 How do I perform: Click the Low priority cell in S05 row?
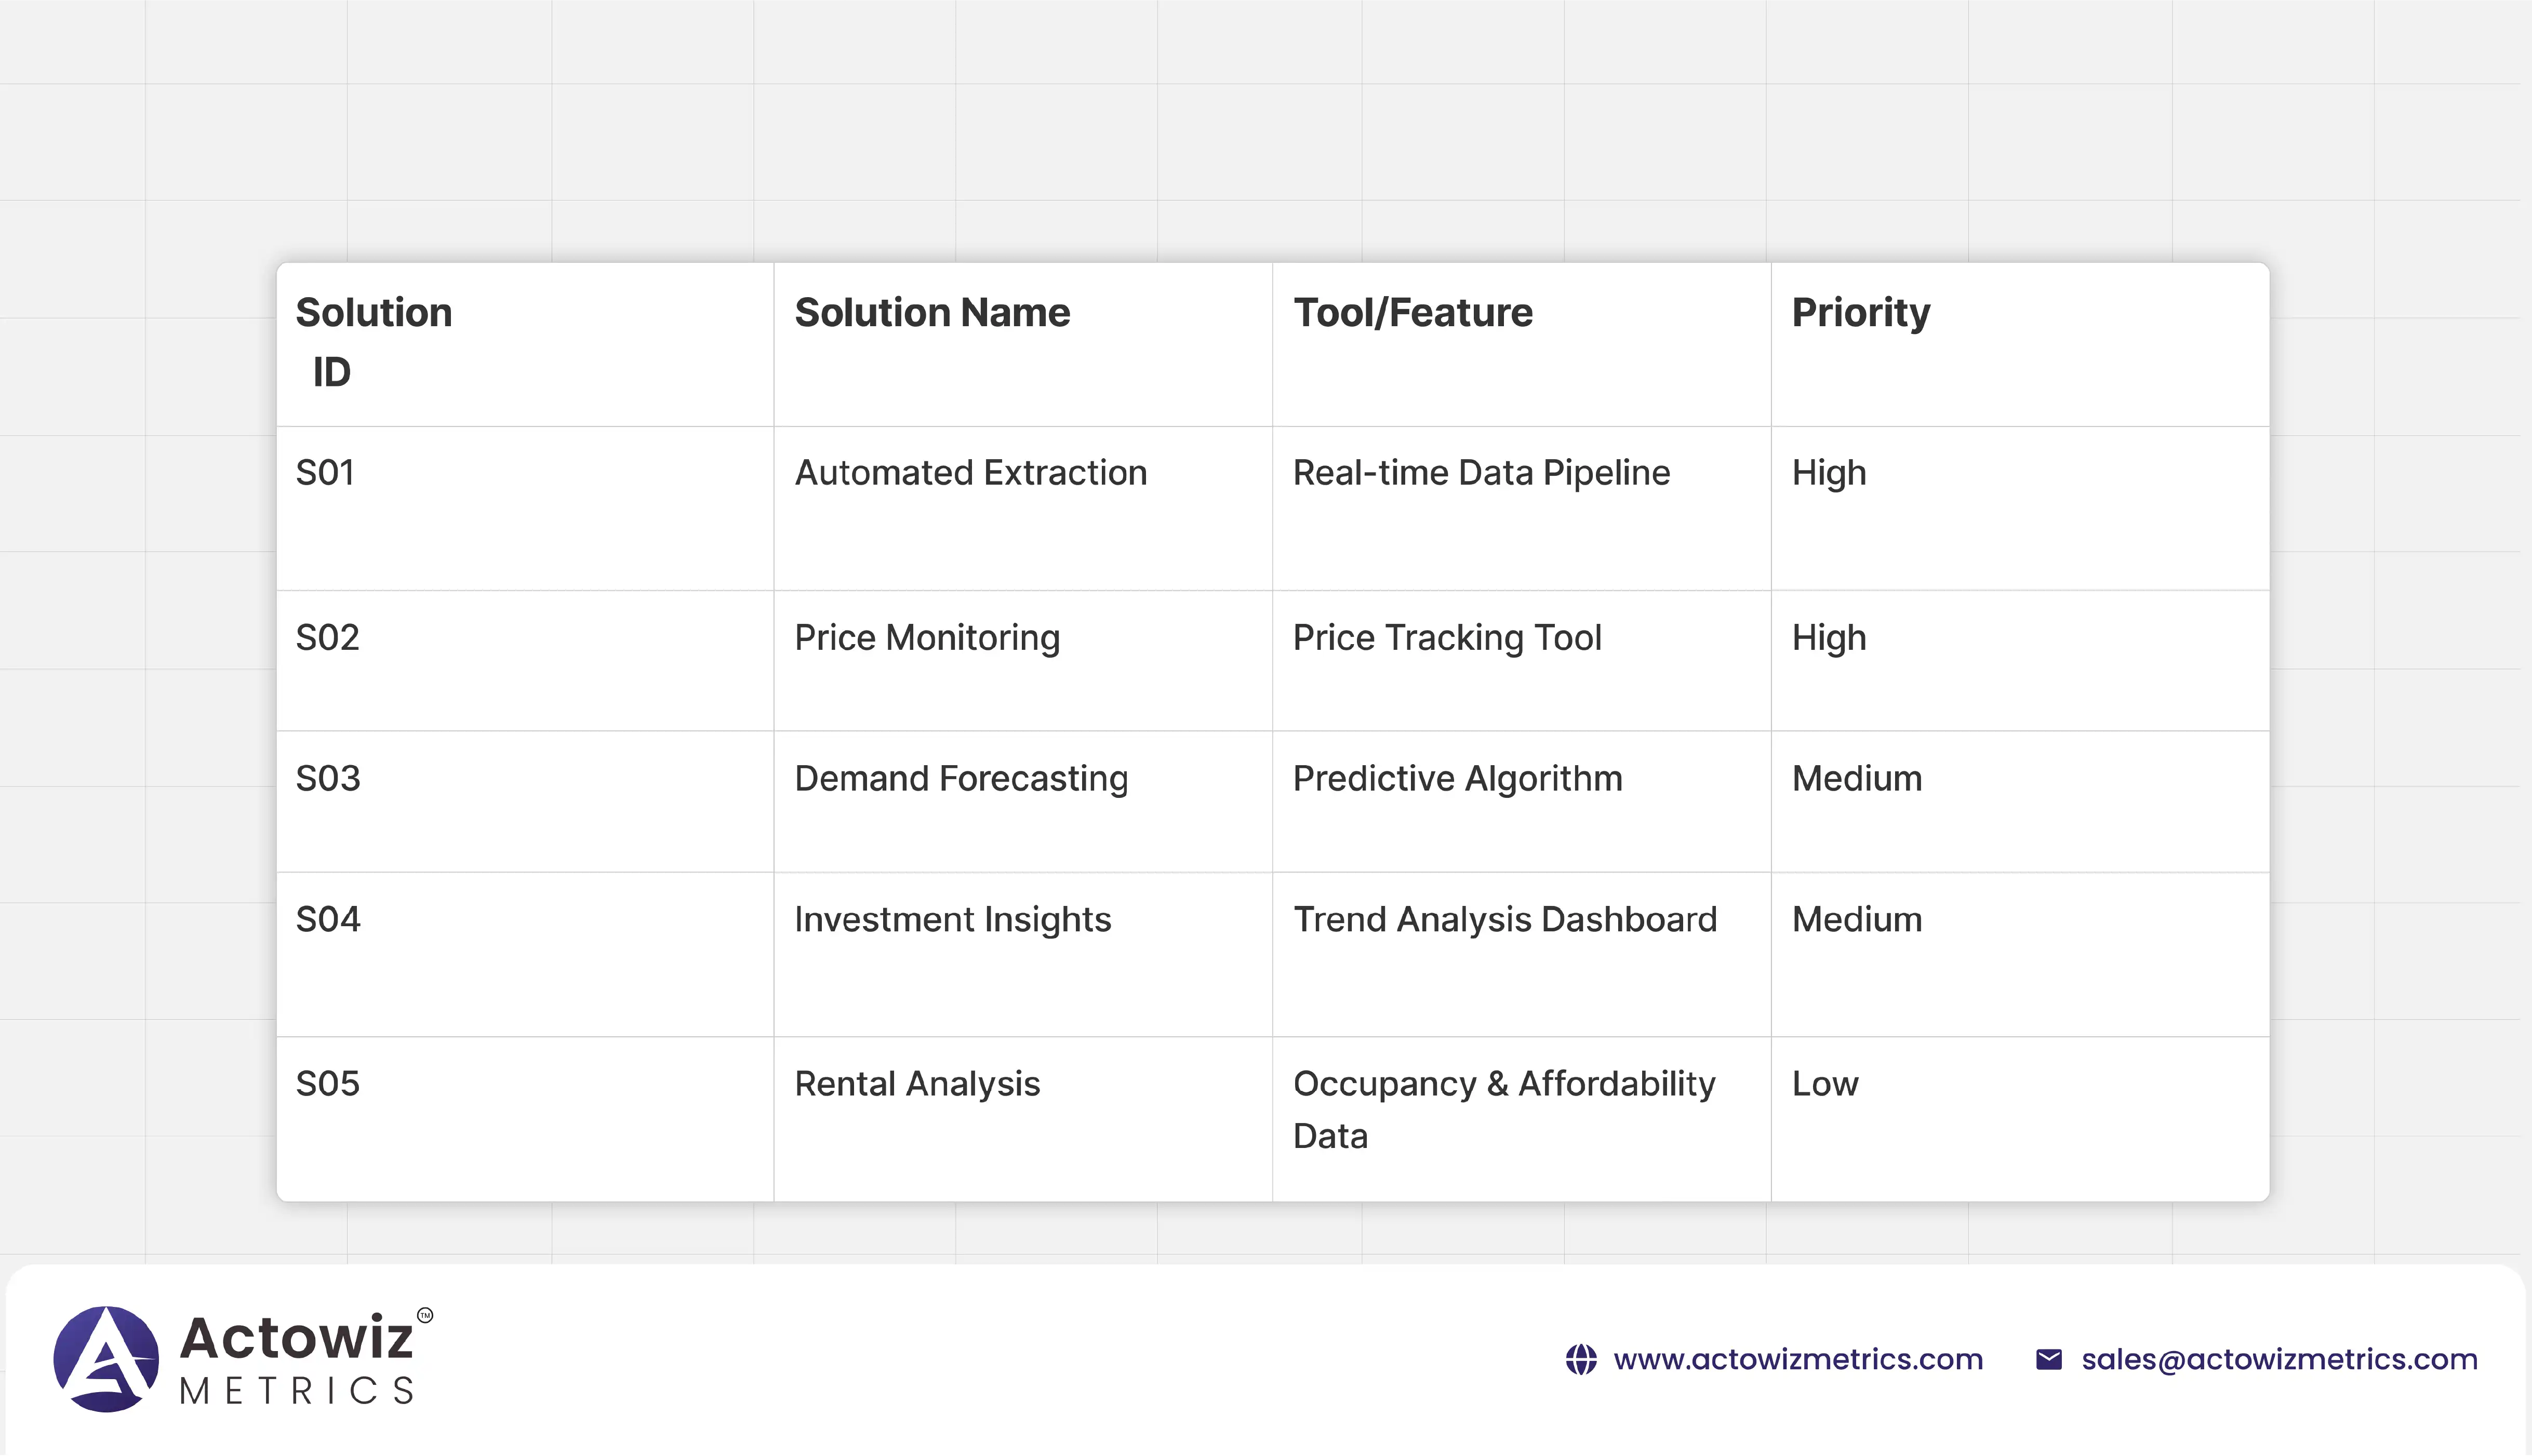[1824, 1083]
